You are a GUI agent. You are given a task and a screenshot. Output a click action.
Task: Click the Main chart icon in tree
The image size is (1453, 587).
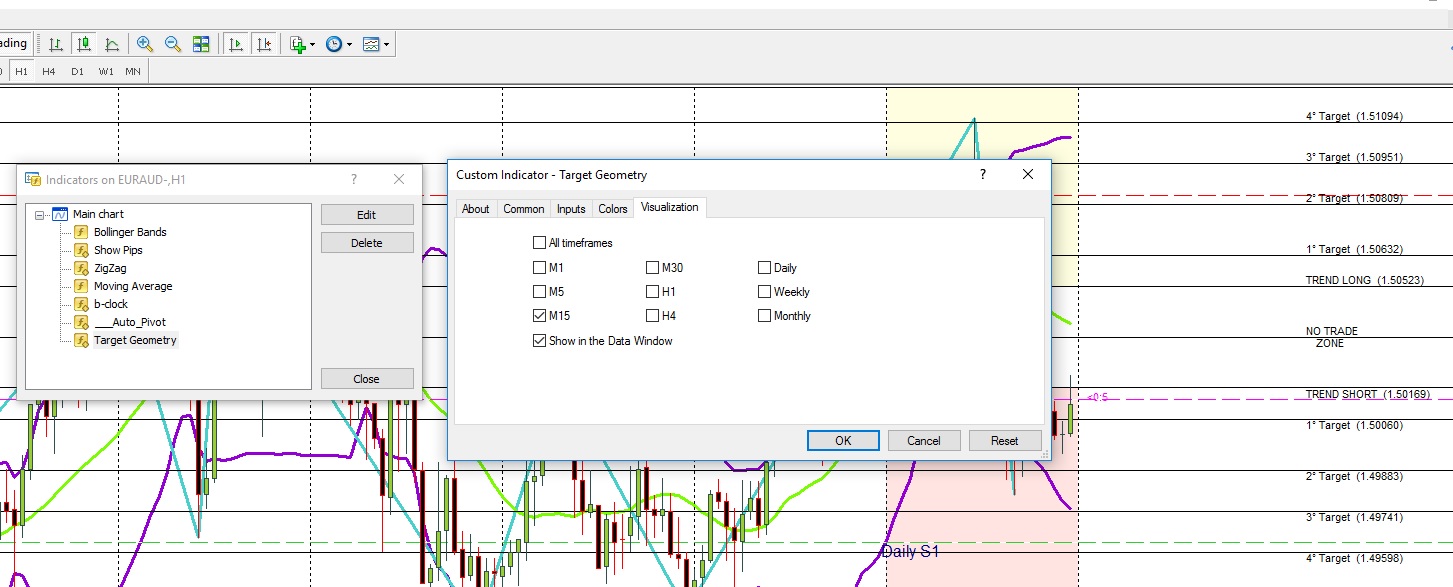click(x=60, y=214)
